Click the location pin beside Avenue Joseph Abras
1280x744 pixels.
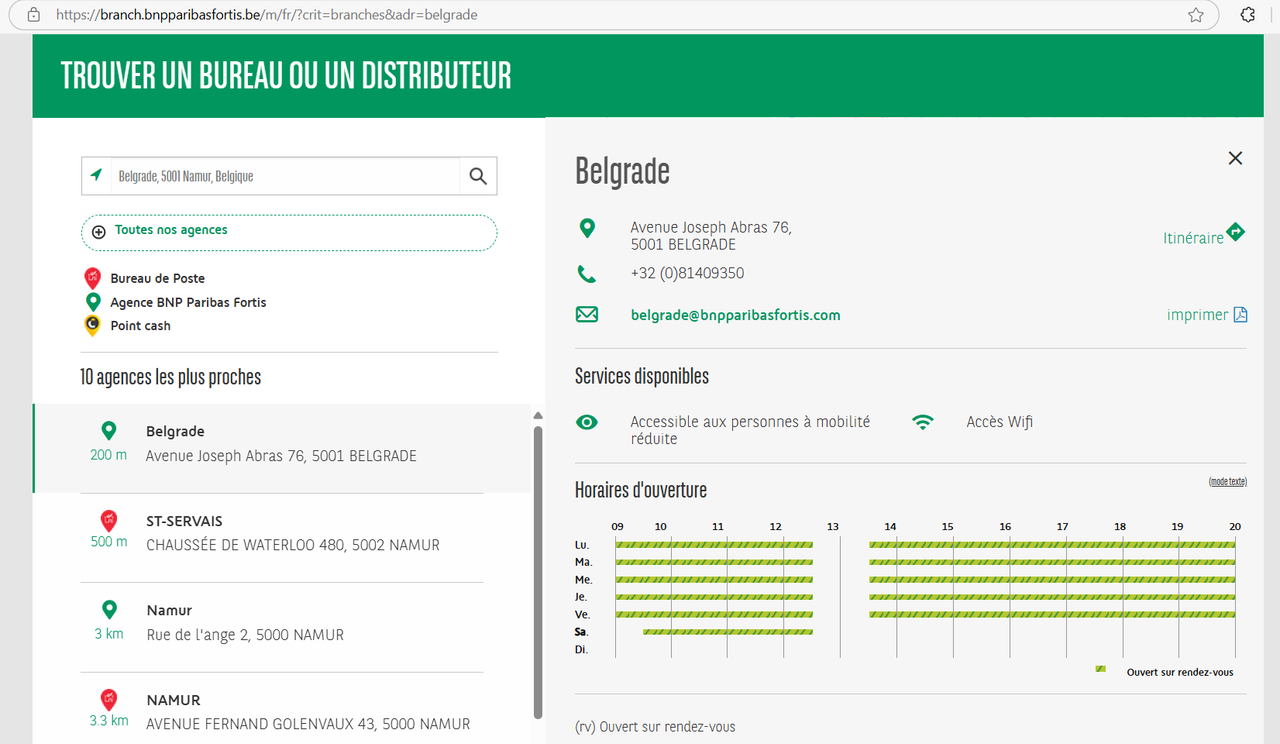tap(587, 228)
